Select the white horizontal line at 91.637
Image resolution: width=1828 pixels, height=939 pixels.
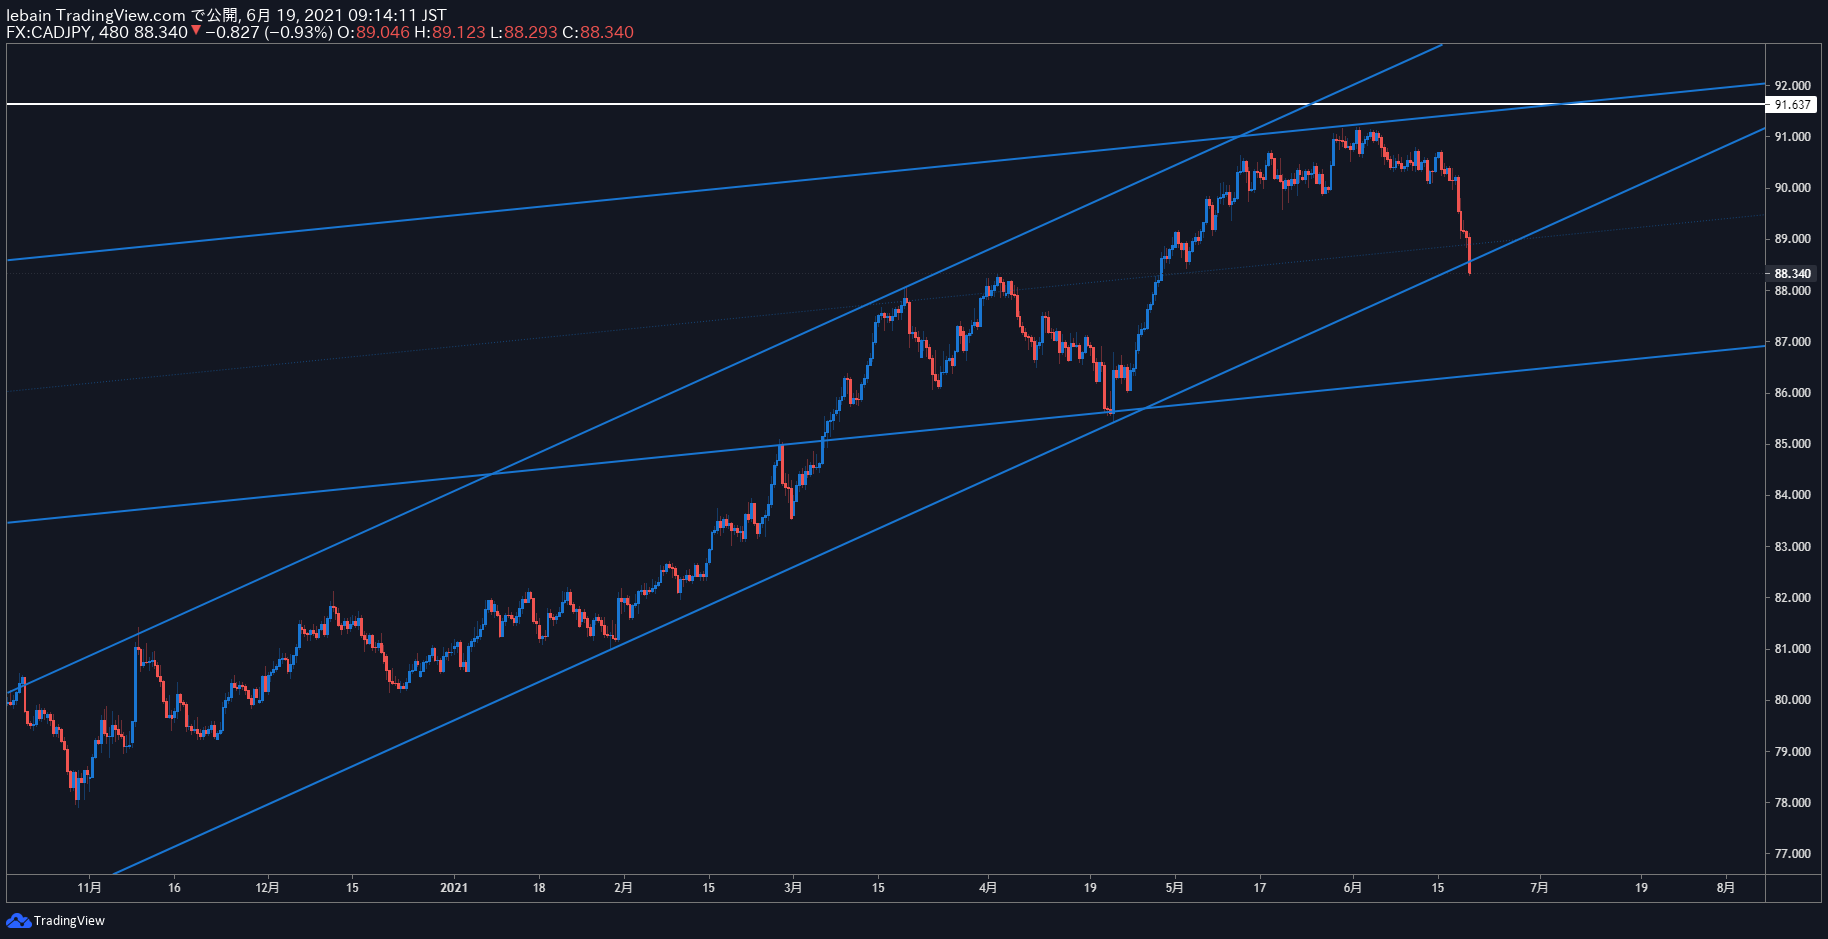pos(885,103)
